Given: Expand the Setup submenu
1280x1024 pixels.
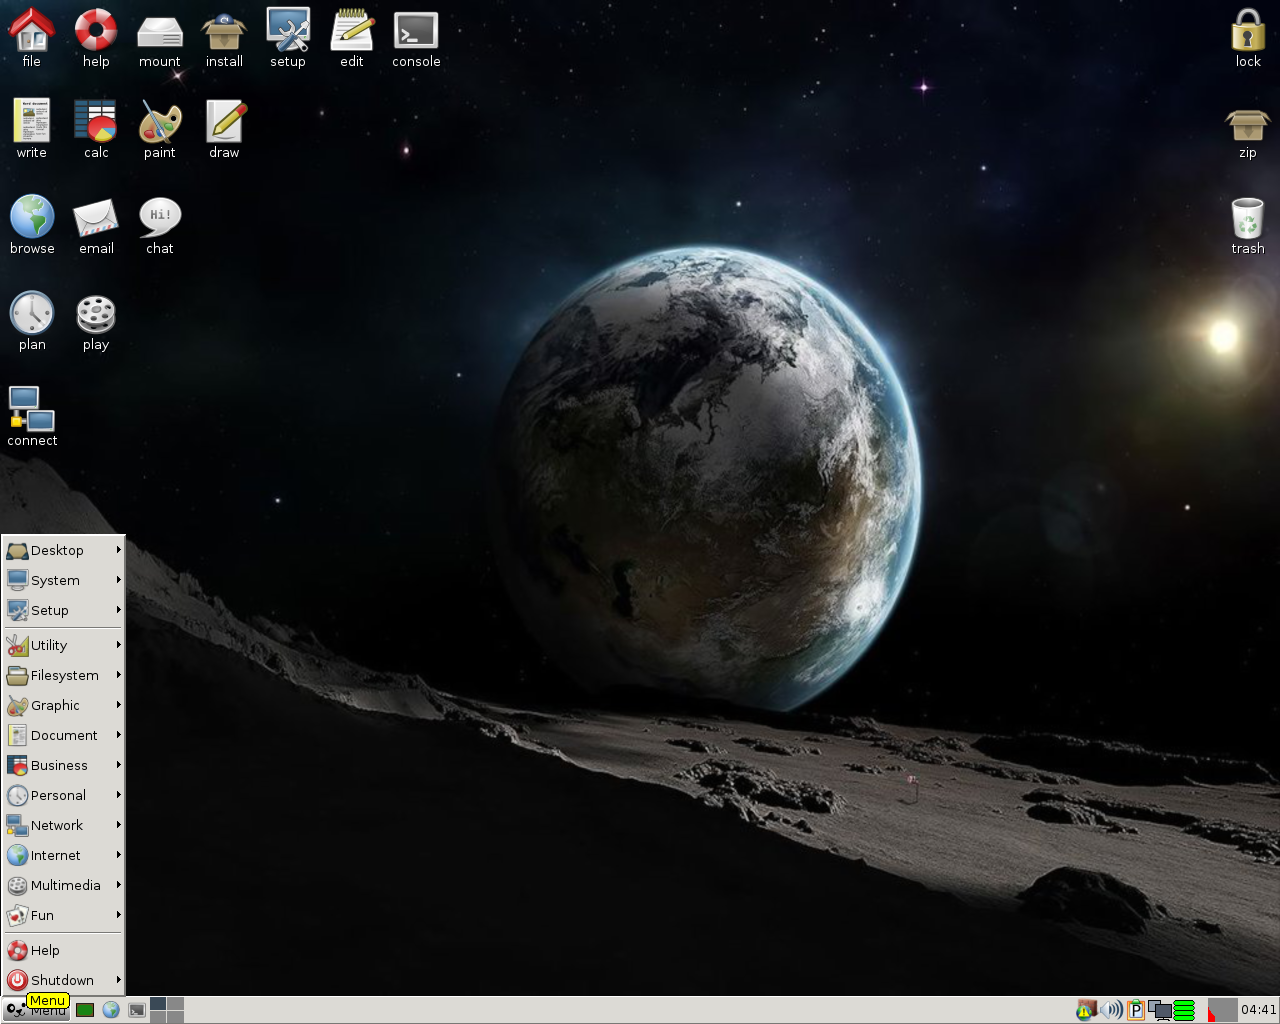Looking at the screenshot, I should click(63, 610).
